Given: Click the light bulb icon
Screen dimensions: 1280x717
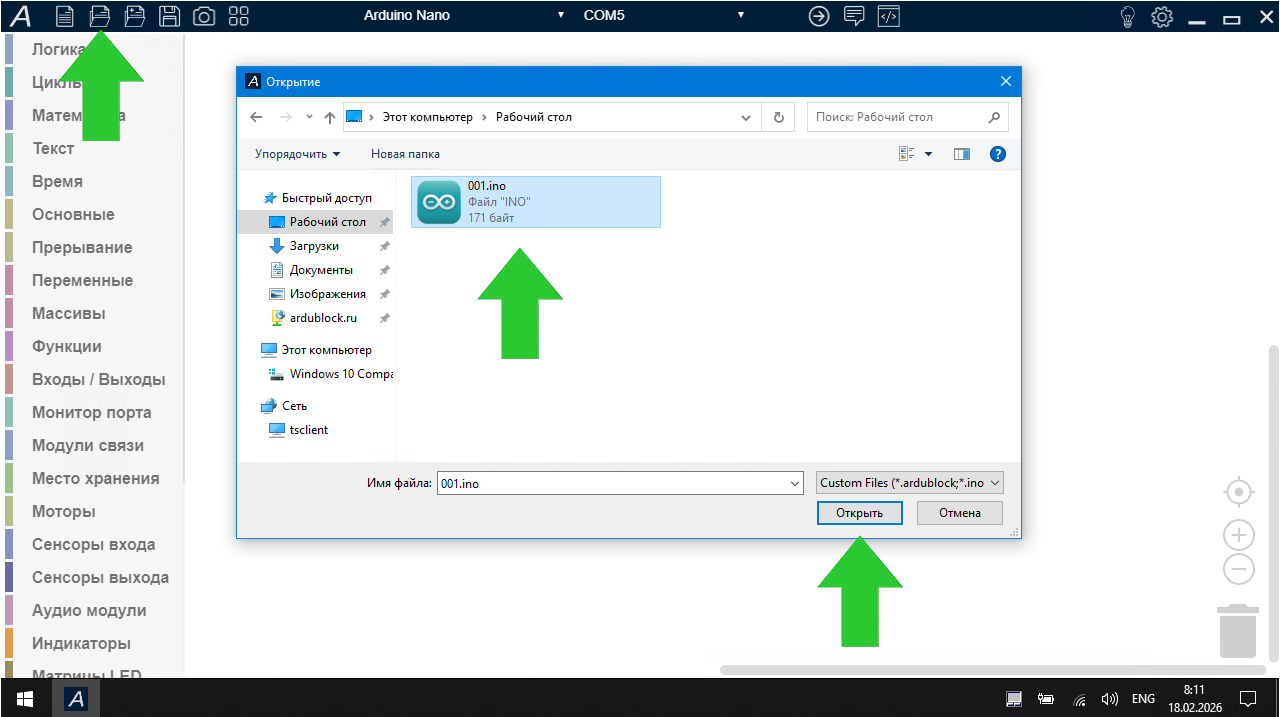Looking at the screenshot, I should pos(1127,16).
